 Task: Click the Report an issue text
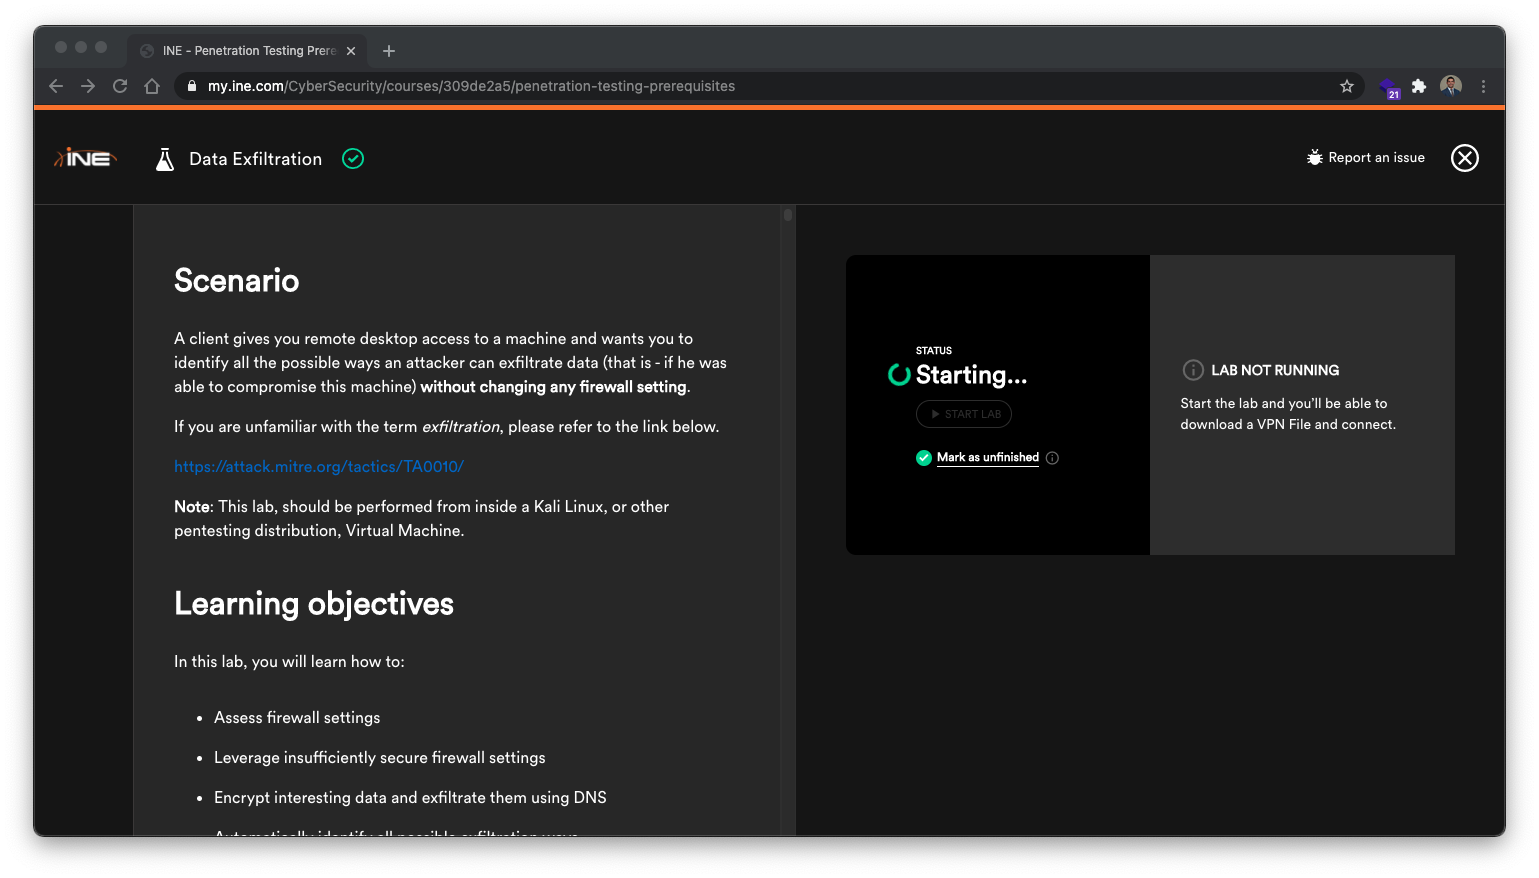tap(1376, 157)
